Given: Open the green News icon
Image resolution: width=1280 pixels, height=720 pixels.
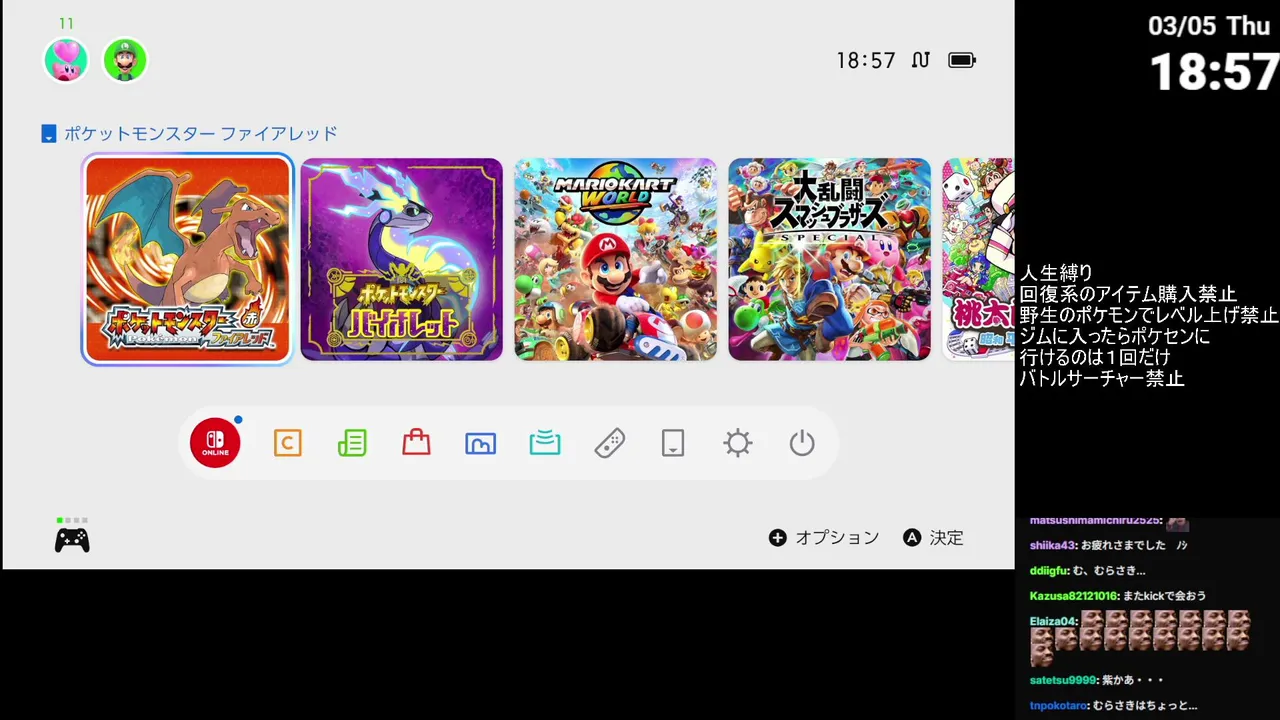Looking at the screenshot, I should 352,443.
